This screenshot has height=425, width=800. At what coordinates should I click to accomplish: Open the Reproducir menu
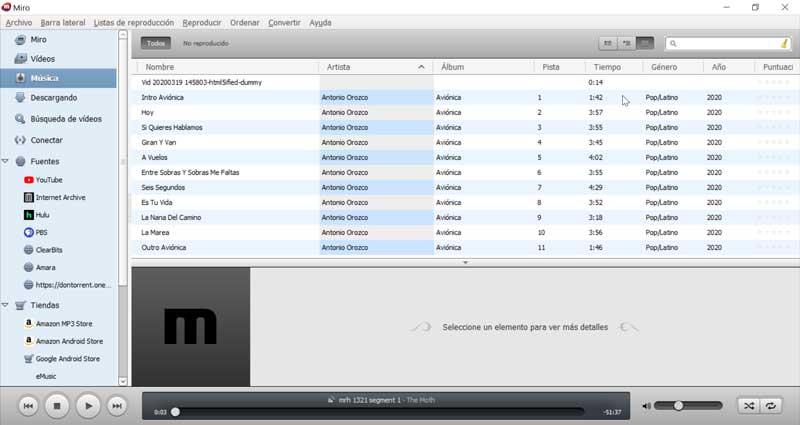pos(202,23)
